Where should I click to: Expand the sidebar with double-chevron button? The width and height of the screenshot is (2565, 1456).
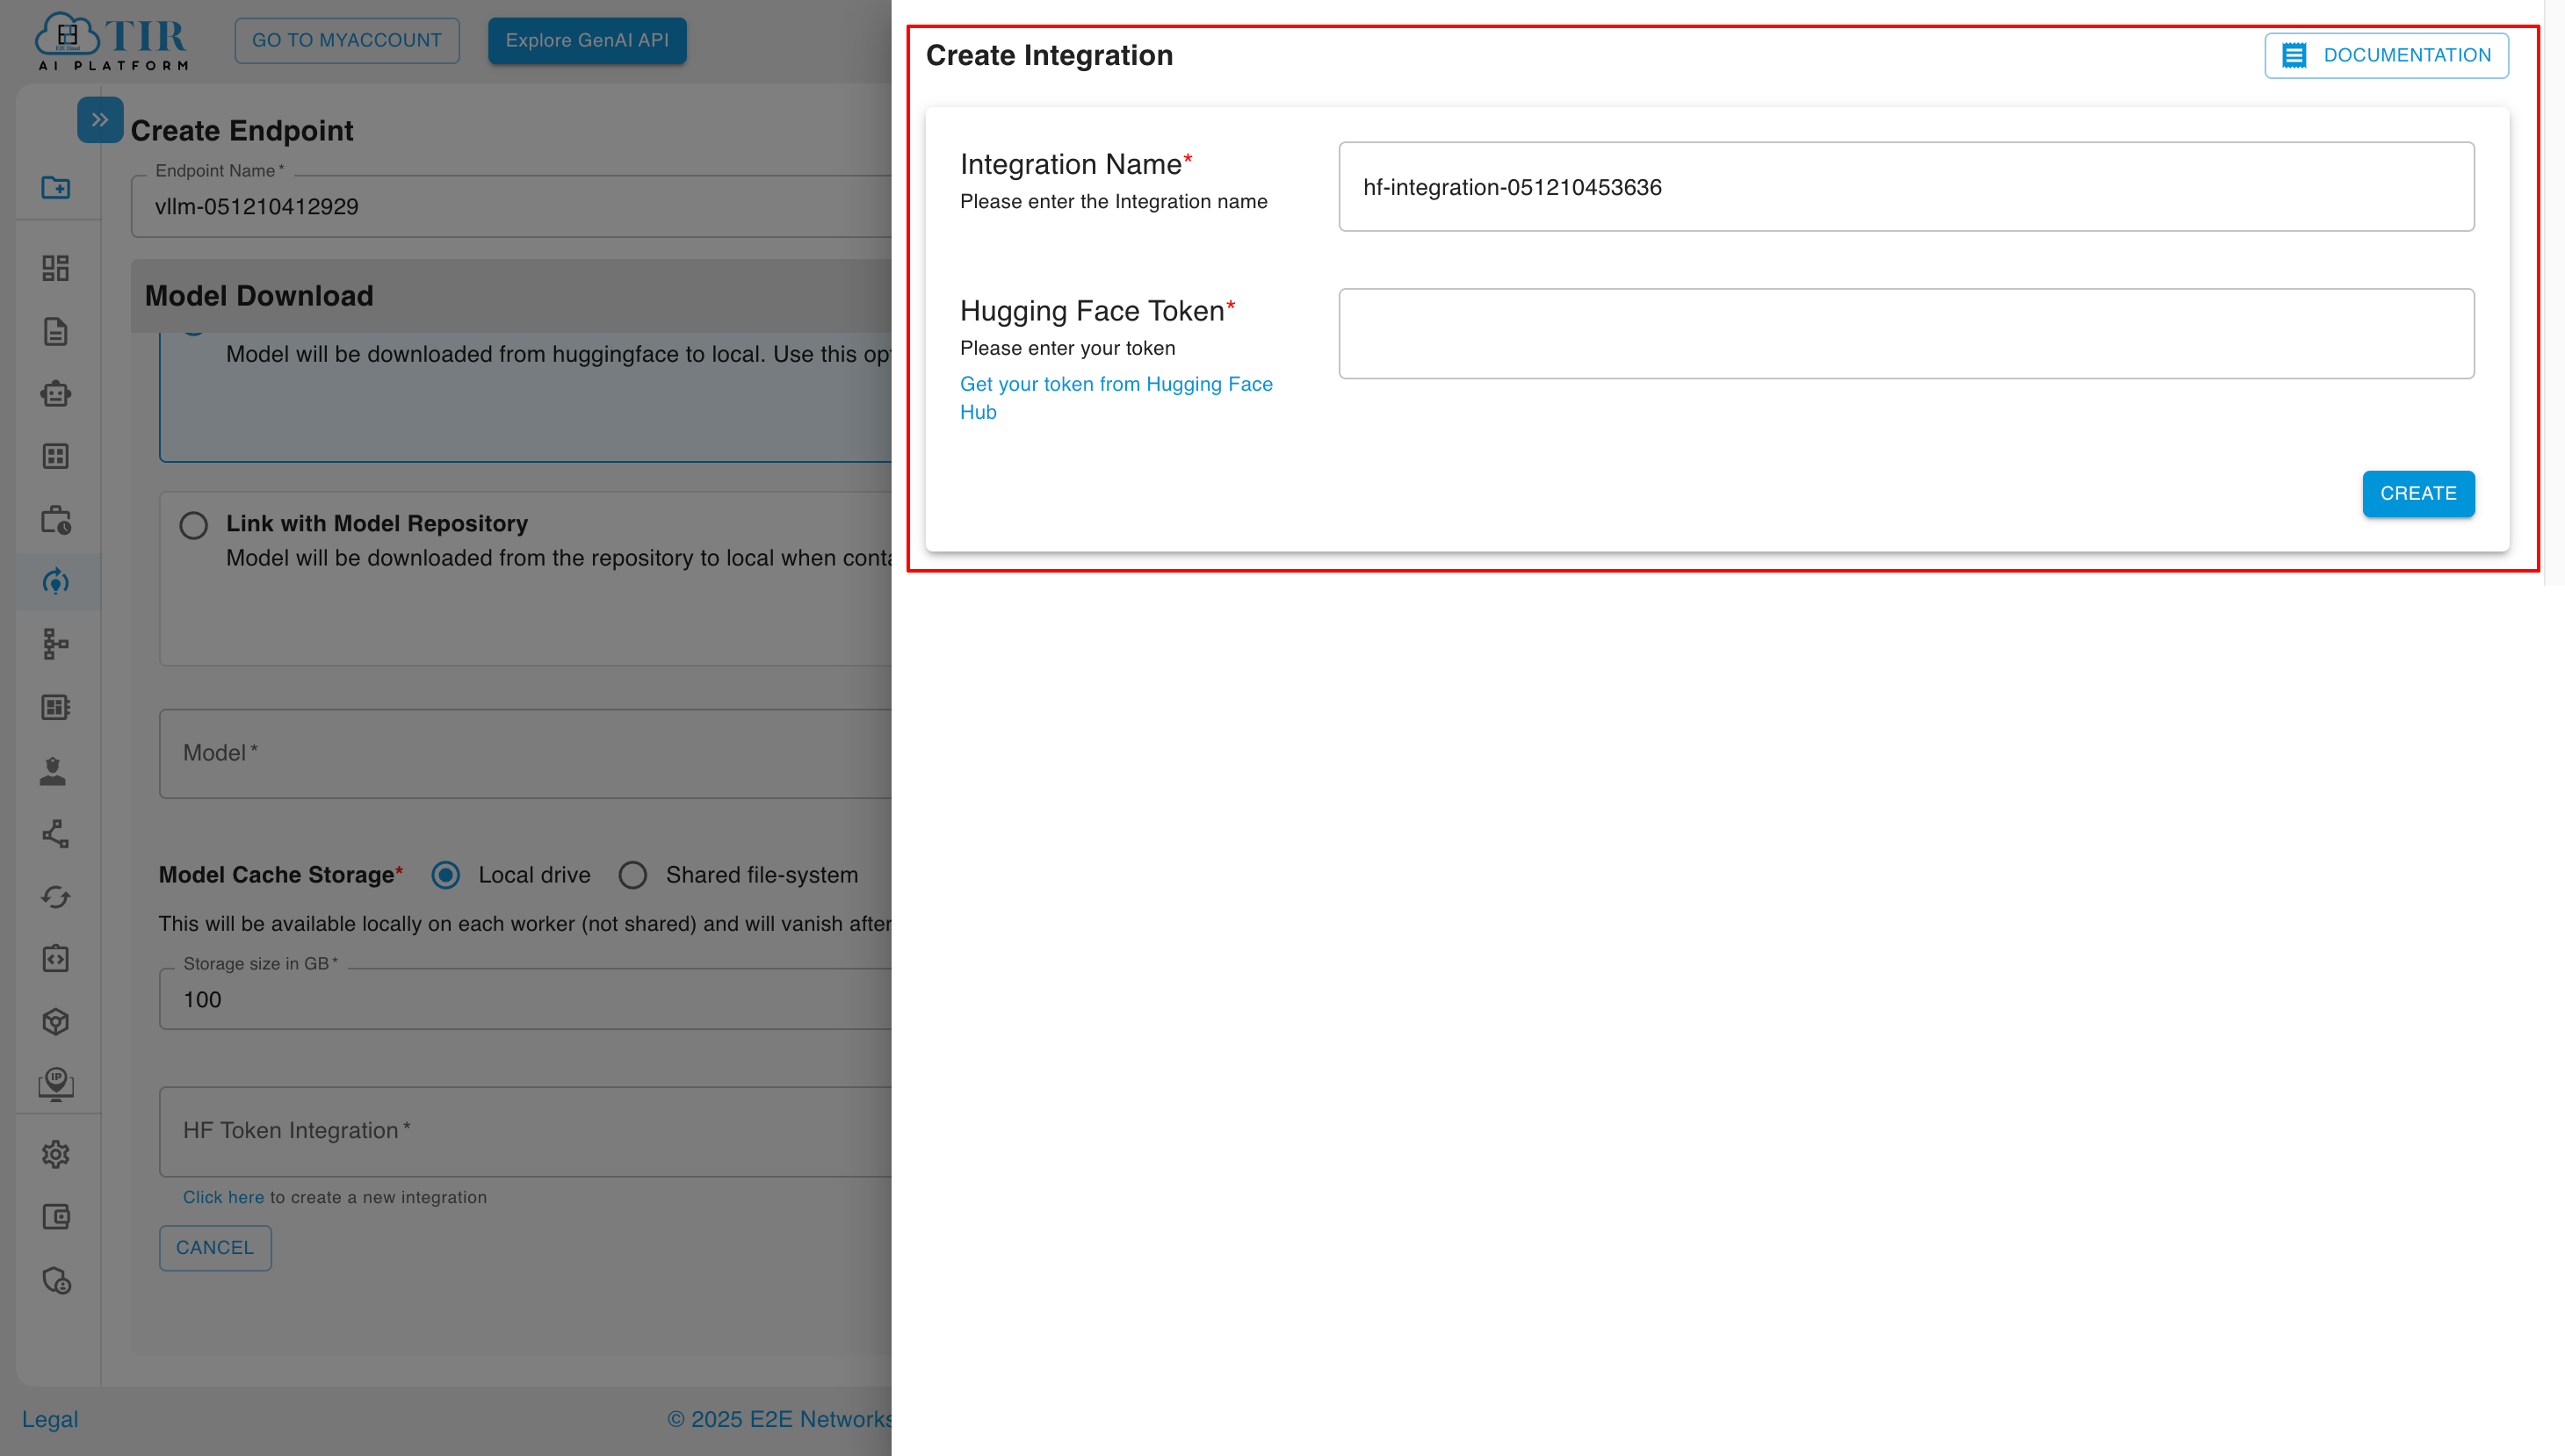point(100,120)
